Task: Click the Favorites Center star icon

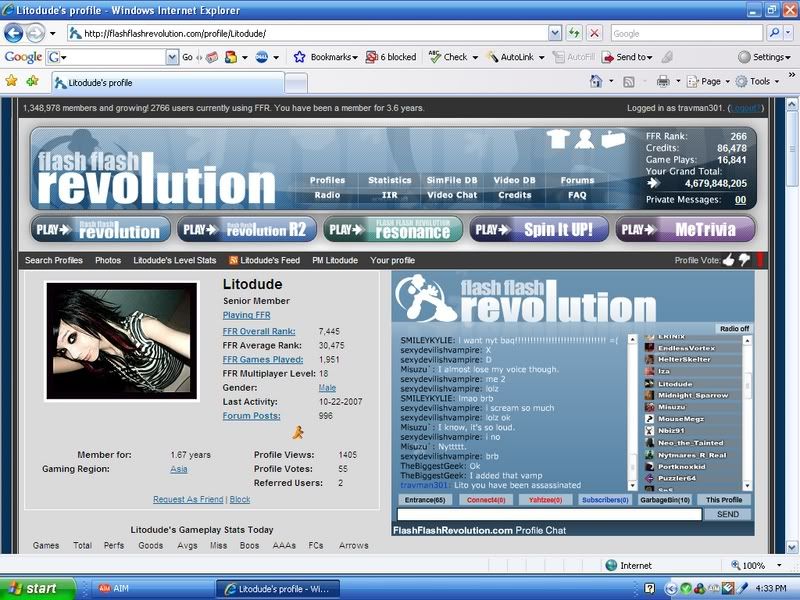Action: click(x=12, y=81)
